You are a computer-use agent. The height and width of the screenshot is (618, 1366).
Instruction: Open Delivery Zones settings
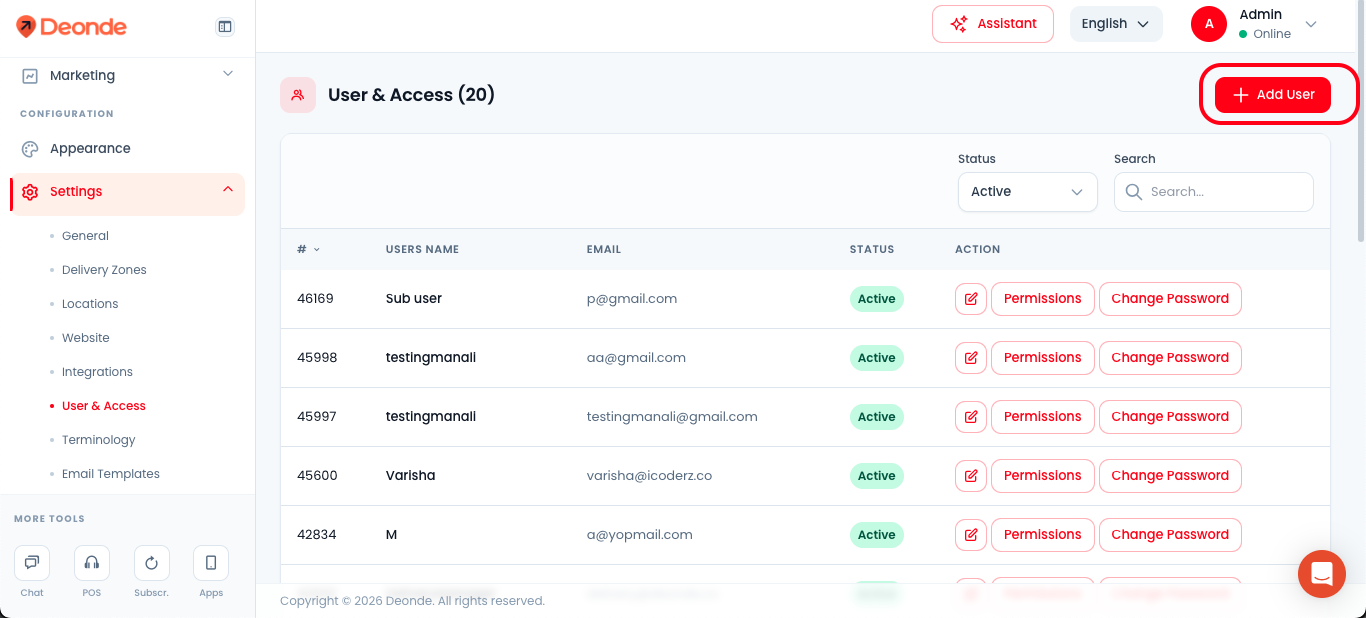coord(104,270)
